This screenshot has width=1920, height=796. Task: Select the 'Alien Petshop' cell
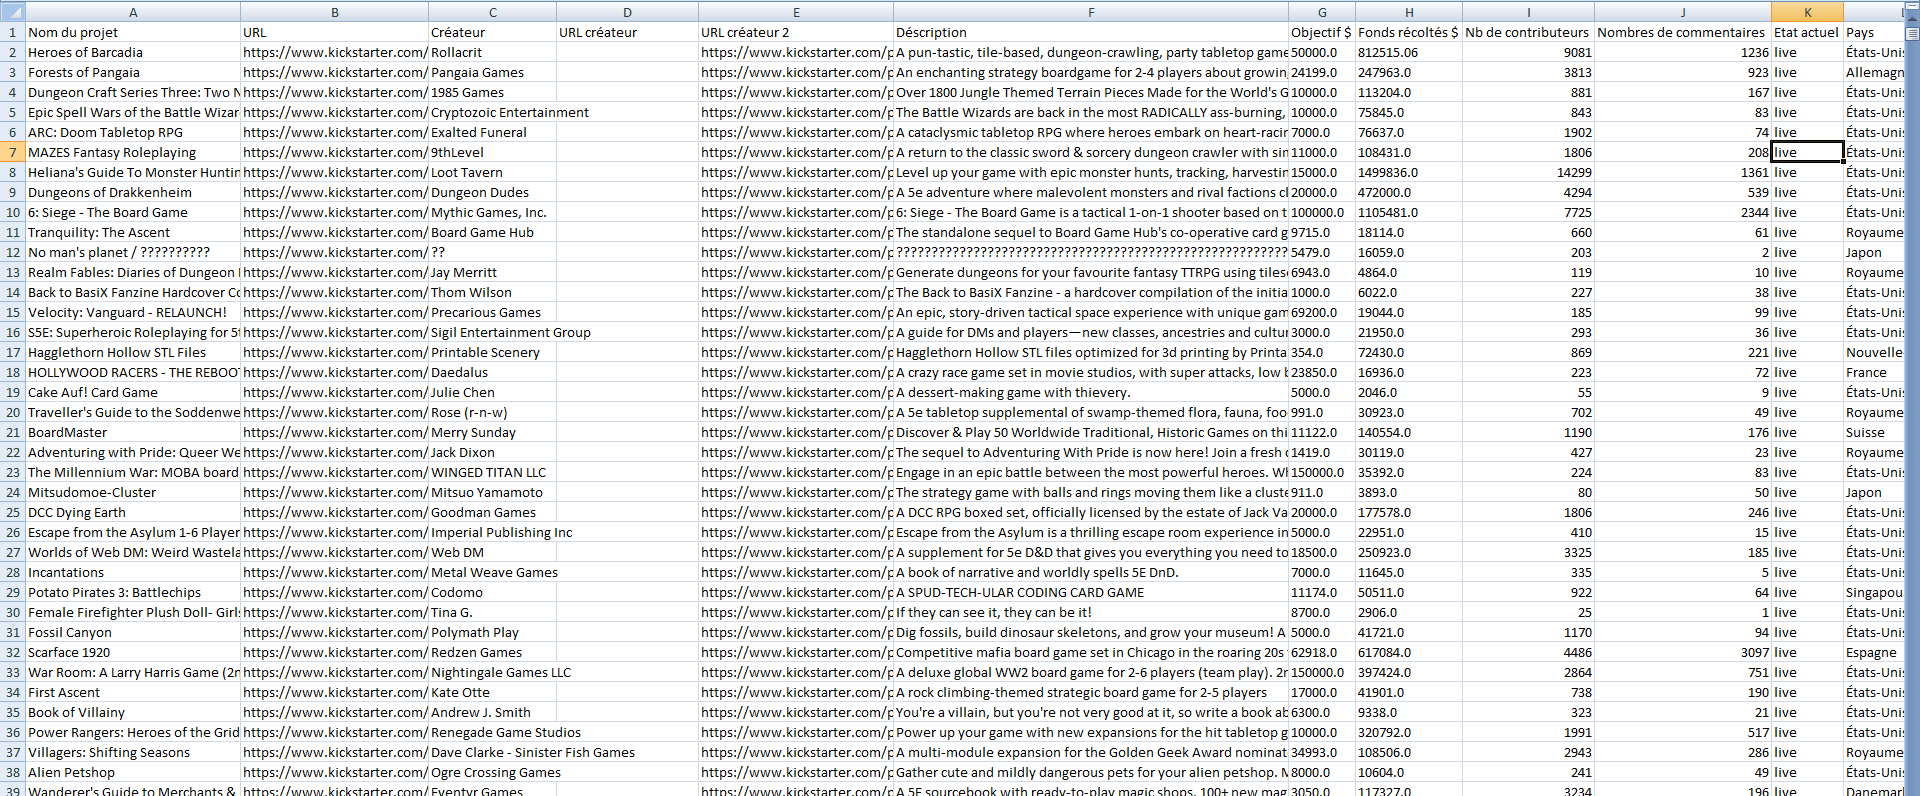click(x=133, y=772)
